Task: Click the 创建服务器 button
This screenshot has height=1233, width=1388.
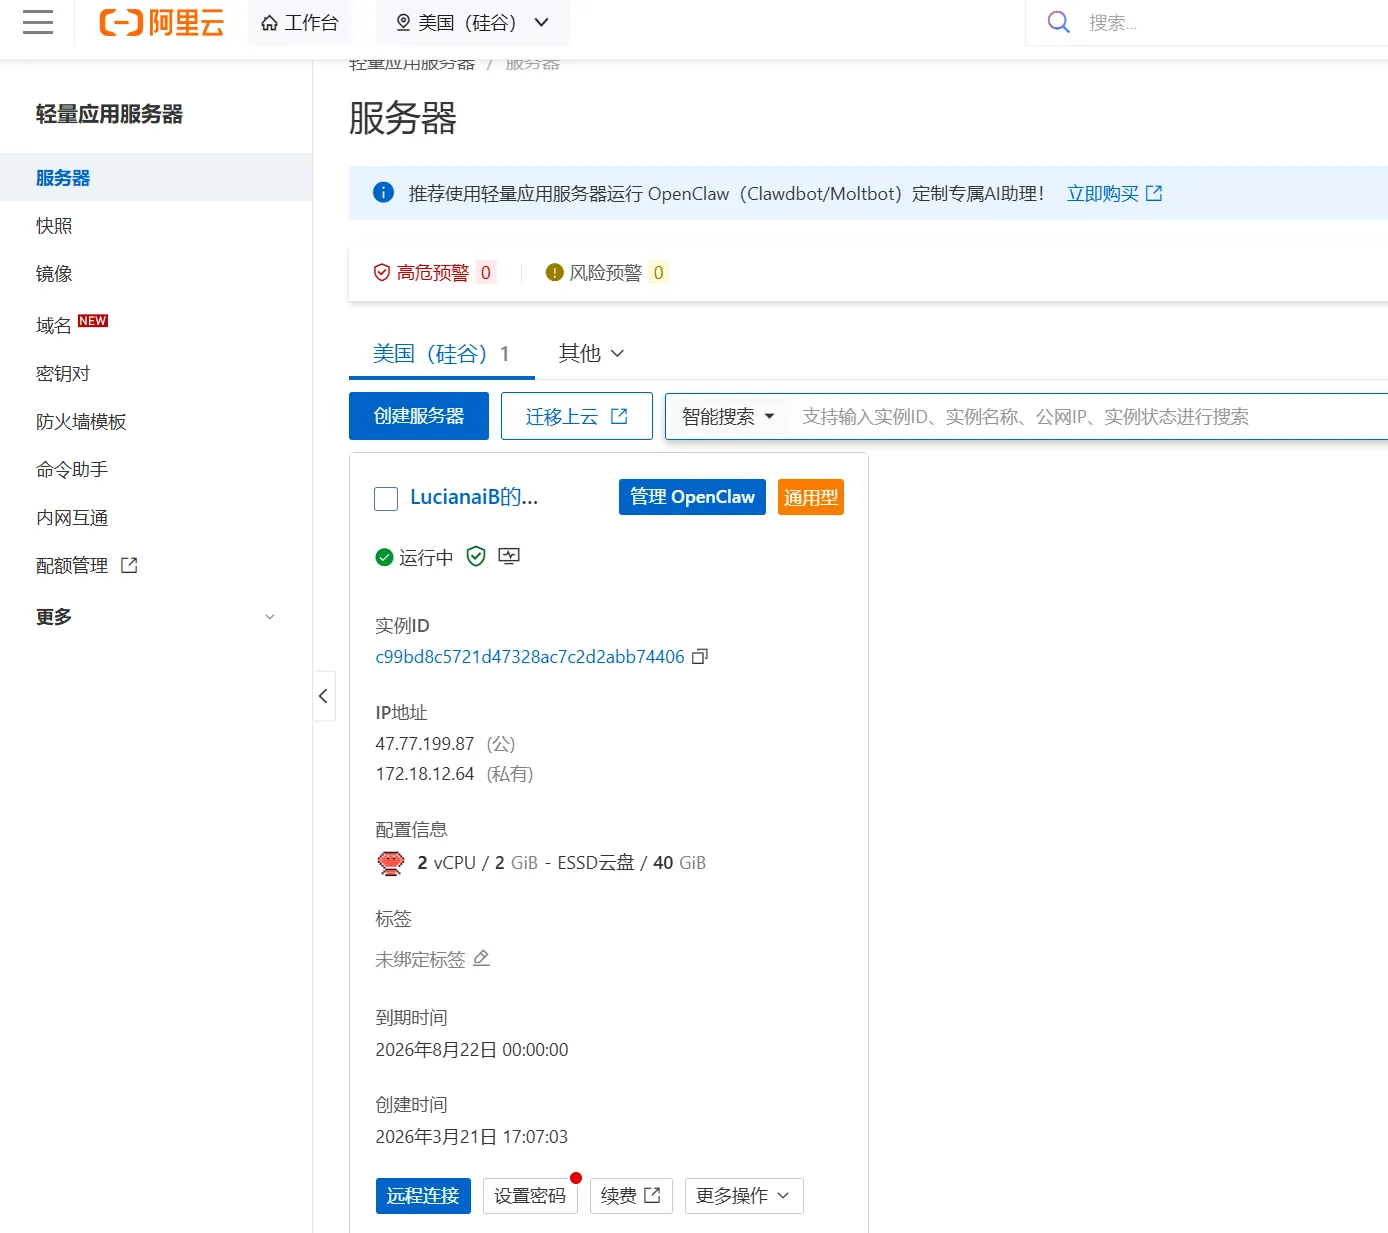Action: pos(419,416)
